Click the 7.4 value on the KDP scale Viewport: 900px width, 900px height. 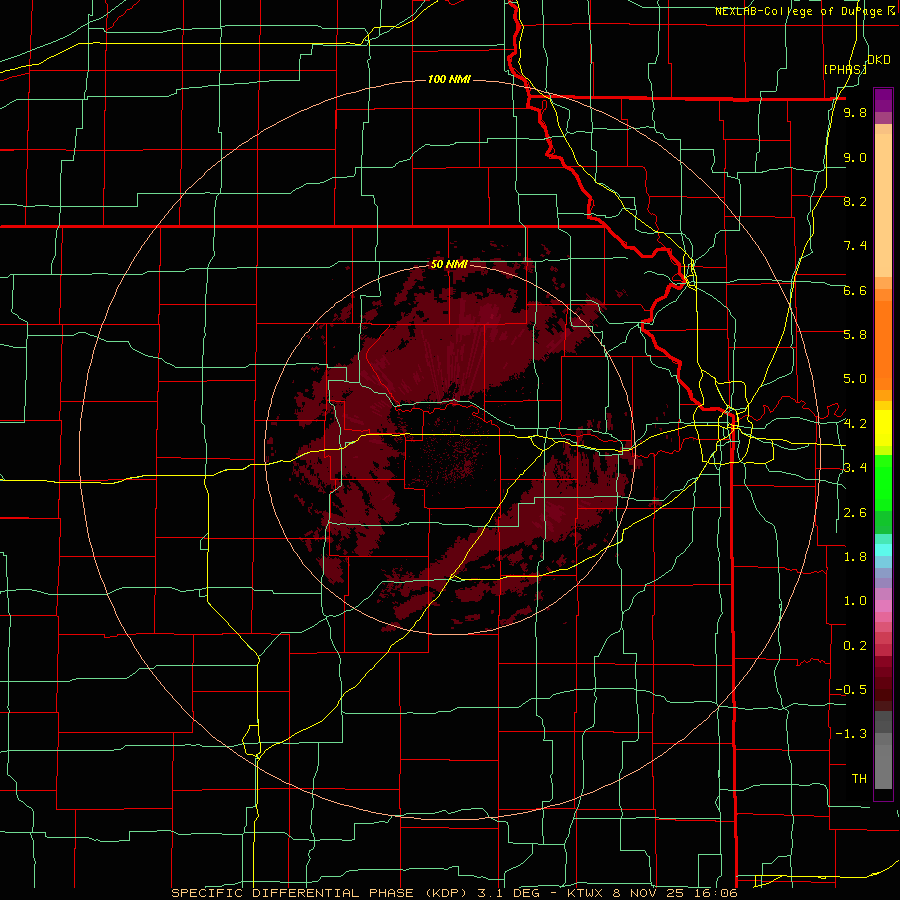tap(855, 246)
